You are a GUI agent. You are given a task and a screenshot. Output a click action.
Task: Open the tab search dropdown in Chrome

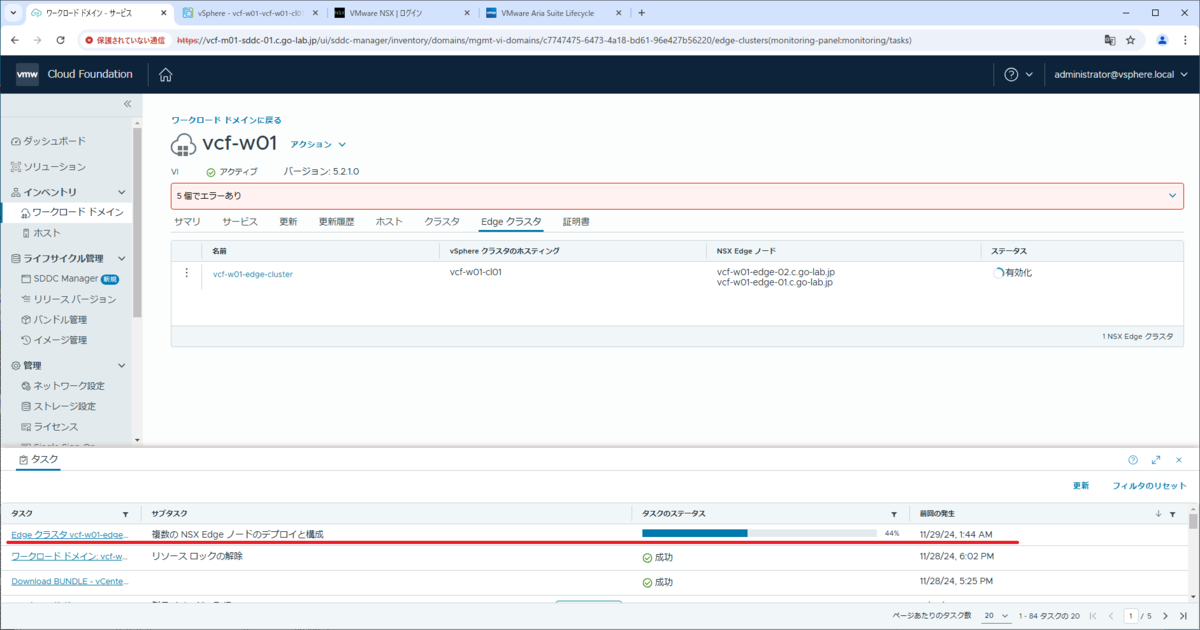tap(12, 13)
